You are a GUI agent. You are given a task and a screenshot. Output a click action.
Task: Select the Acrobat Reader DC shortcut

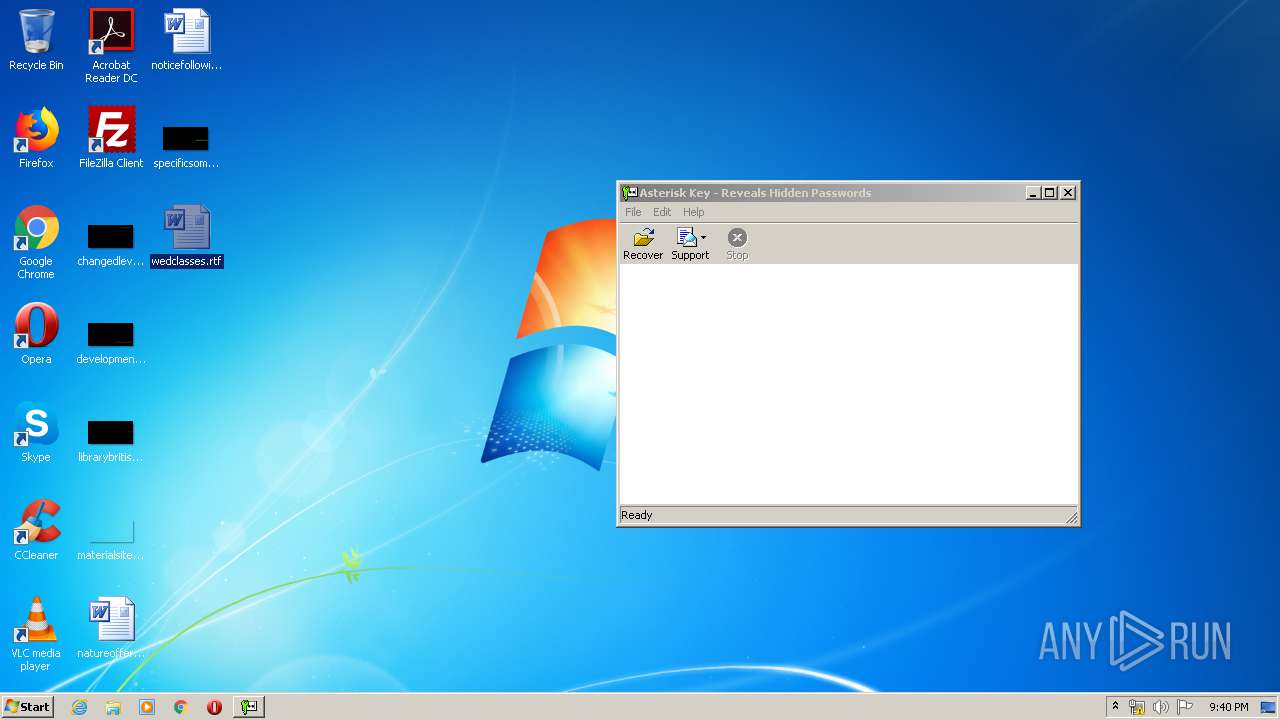coord(111,46)
